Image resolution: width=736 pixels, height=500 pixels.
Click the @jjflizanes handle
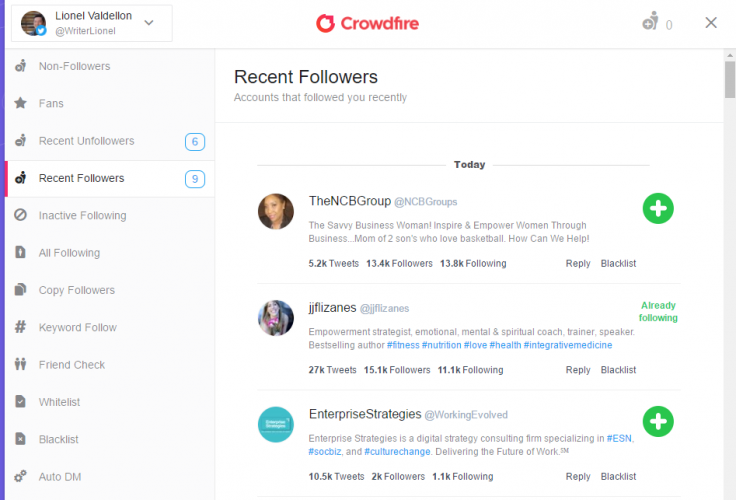point(384,308)
